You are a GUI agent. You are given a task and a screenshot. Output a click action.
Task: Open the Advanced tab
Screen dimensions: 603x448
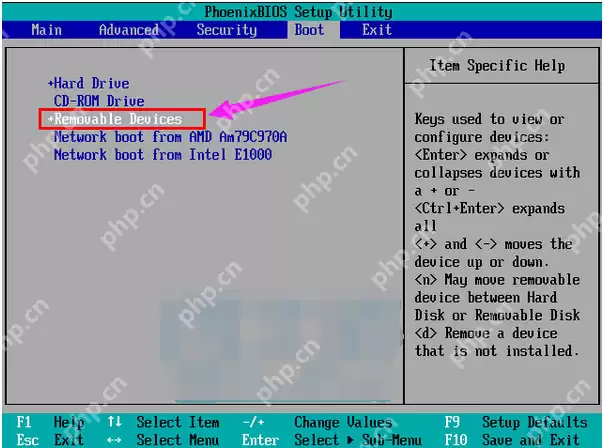click(128, 30)
